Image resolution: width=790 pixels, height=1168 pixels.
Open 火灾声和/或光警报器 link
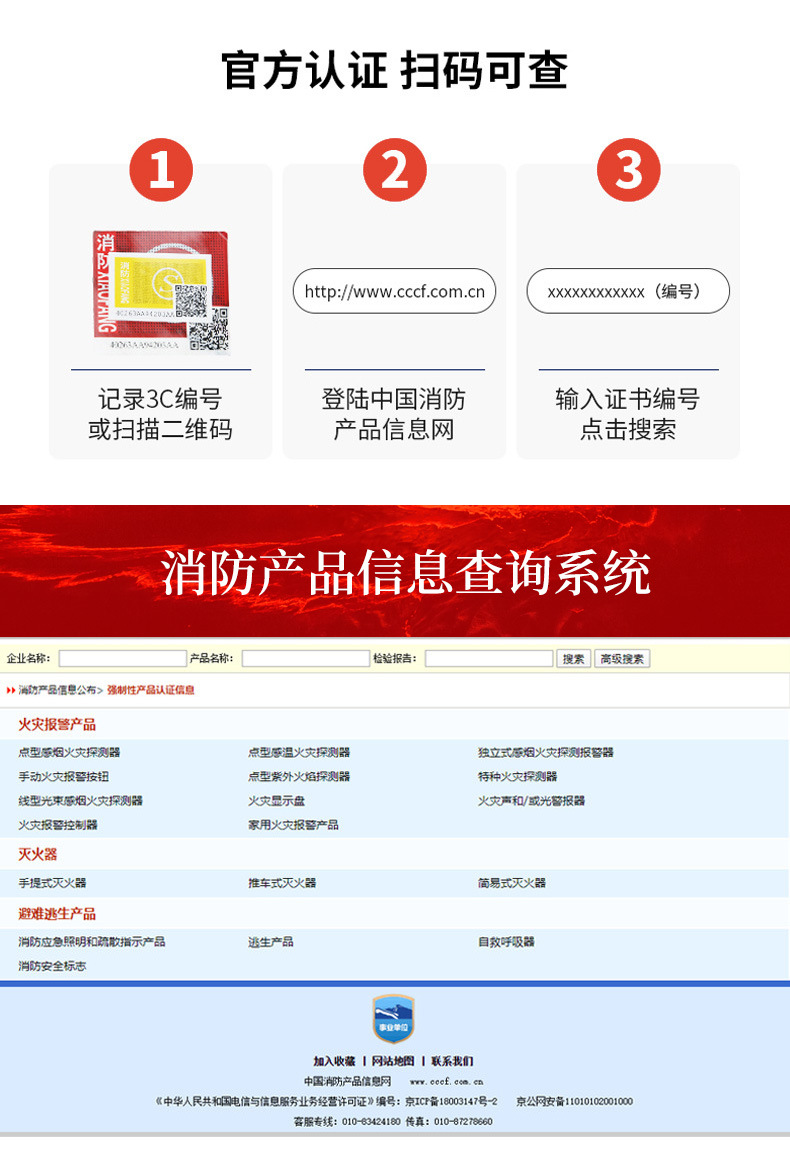tap(532, 801)
